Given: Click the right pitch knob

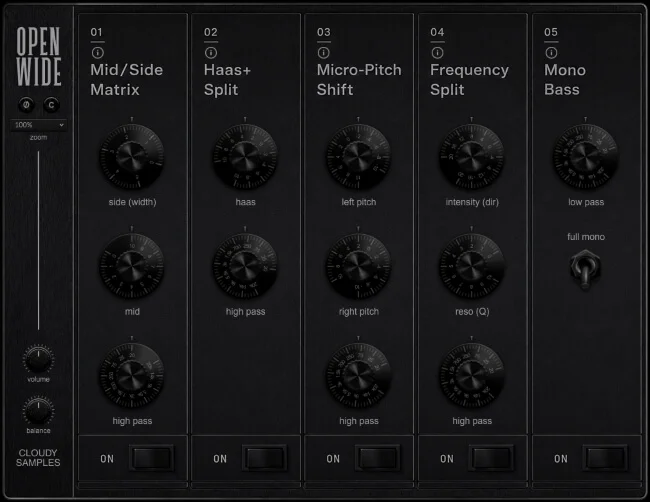Looking at the screenshot, I should [x=358, y=266].
